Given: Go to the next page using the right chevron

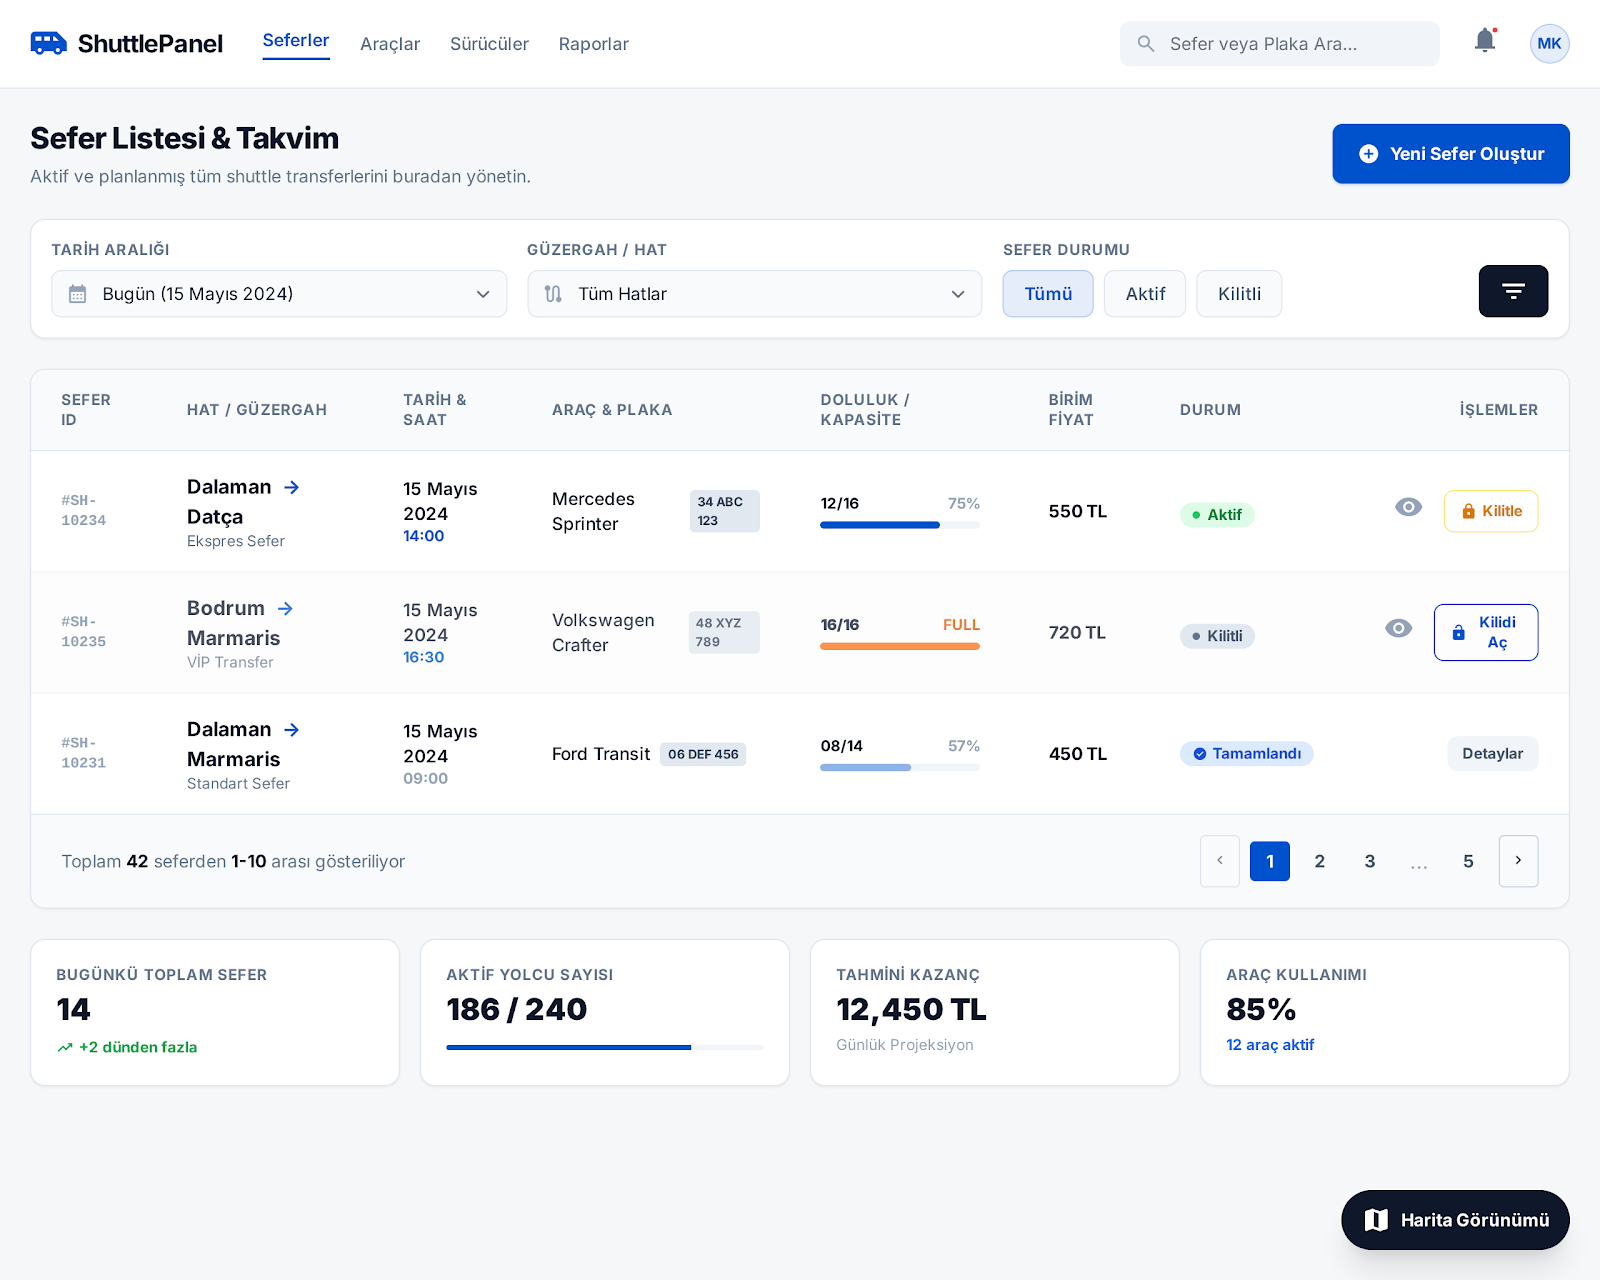Looking at the screenshot, I should 1518,861.
